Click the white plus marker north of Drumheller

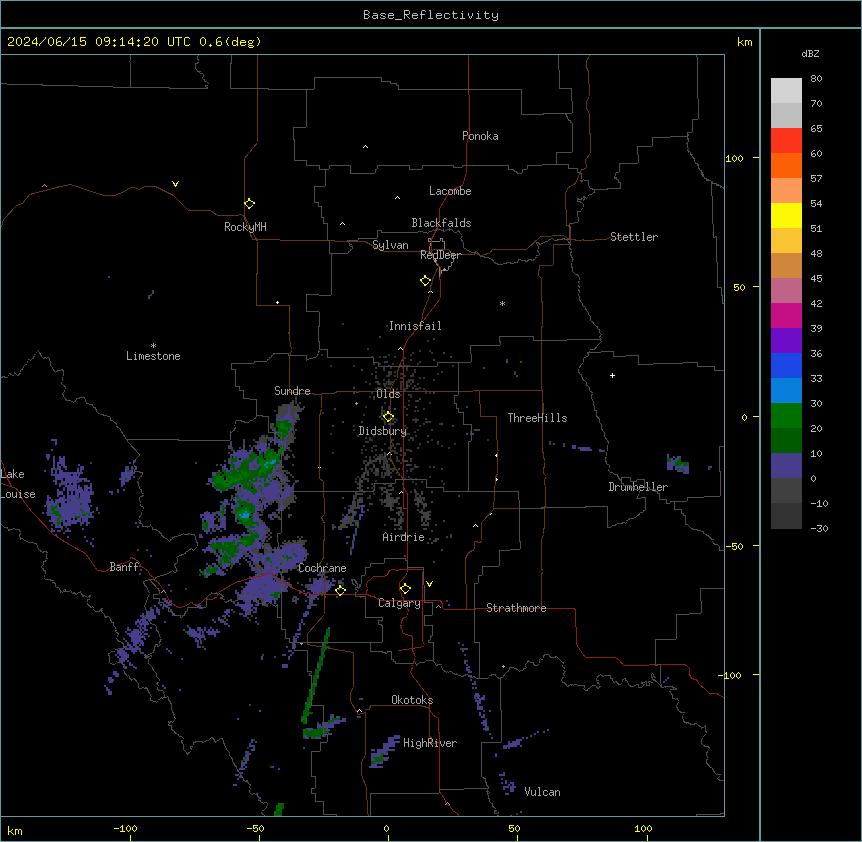pos(612,375)
